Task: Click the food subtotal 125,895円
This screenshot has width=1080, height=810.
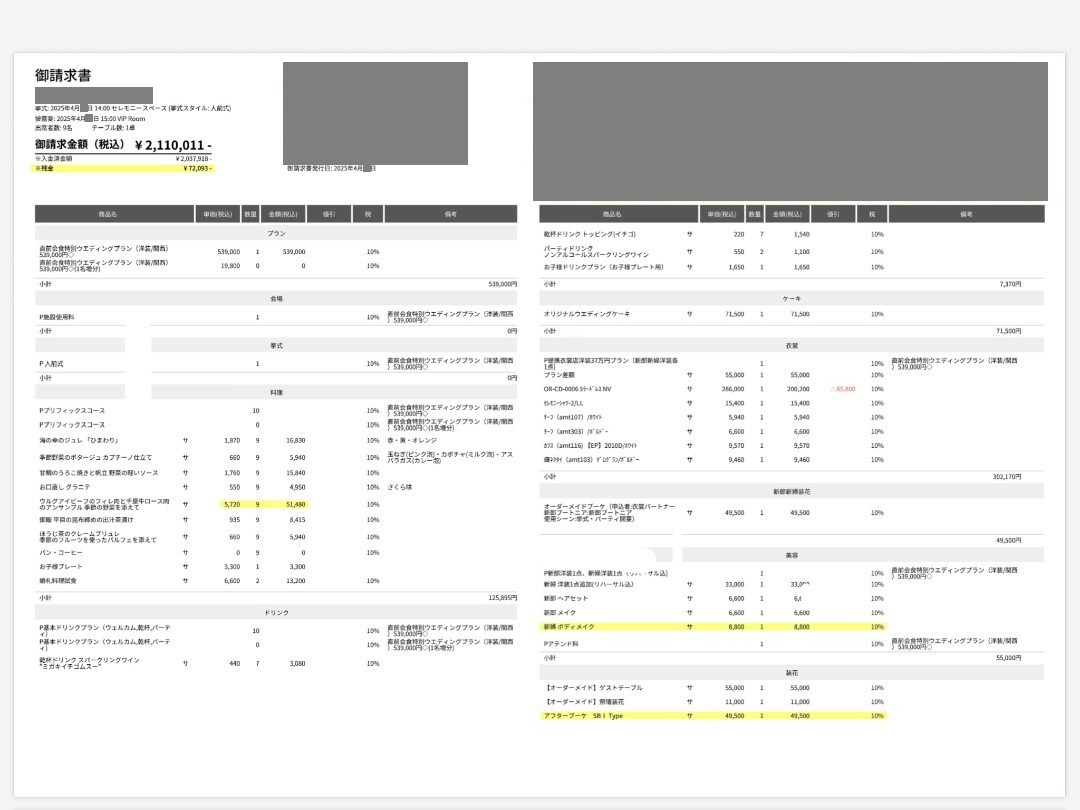Action: point(502,597)
